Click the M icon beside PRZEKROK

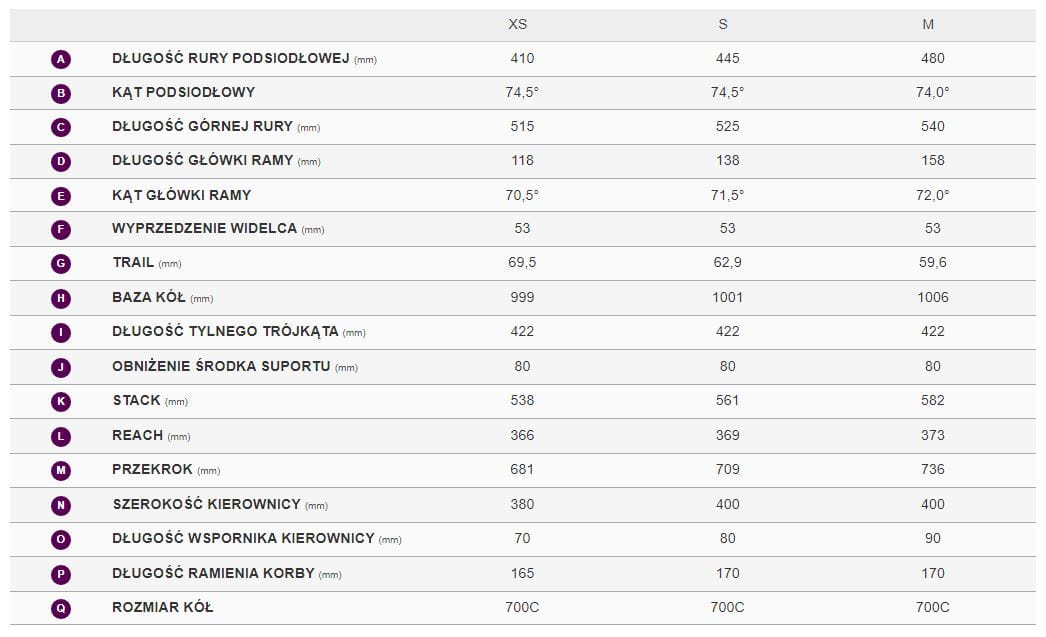pos(61,470)
